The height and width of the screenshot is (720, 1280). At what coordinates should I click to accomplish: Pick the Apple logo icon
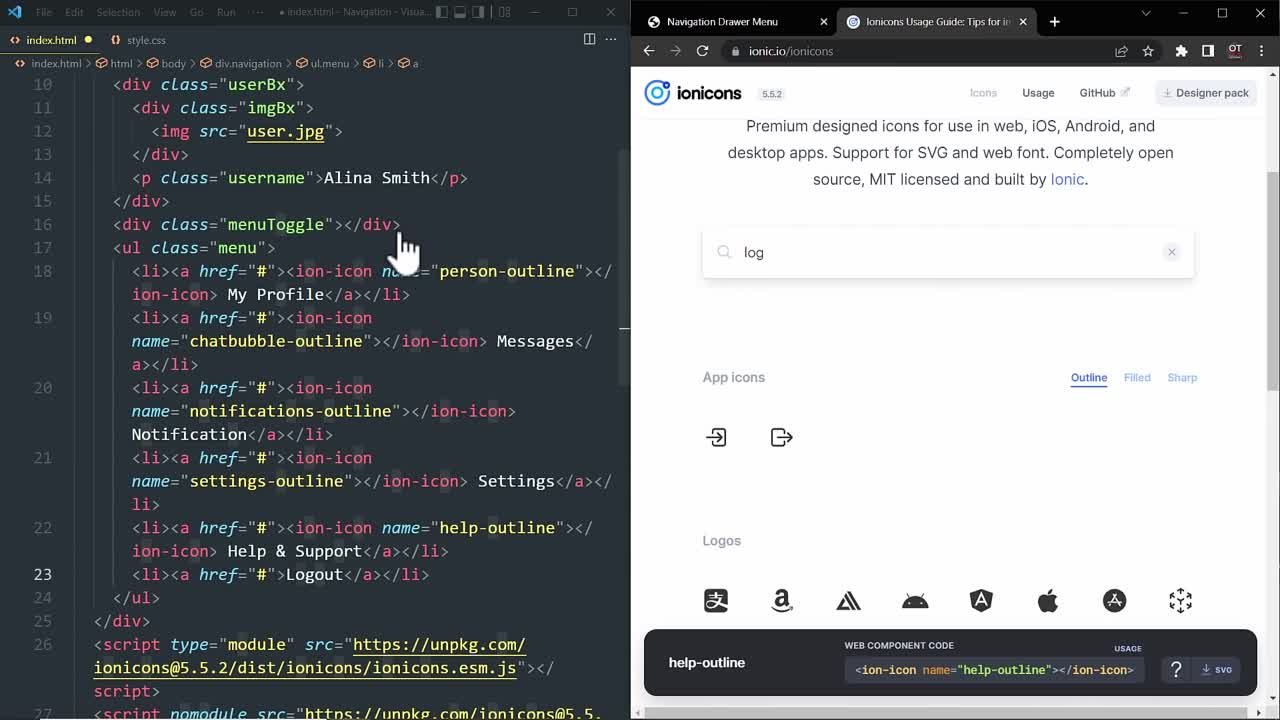click(x=1048, y=600)
